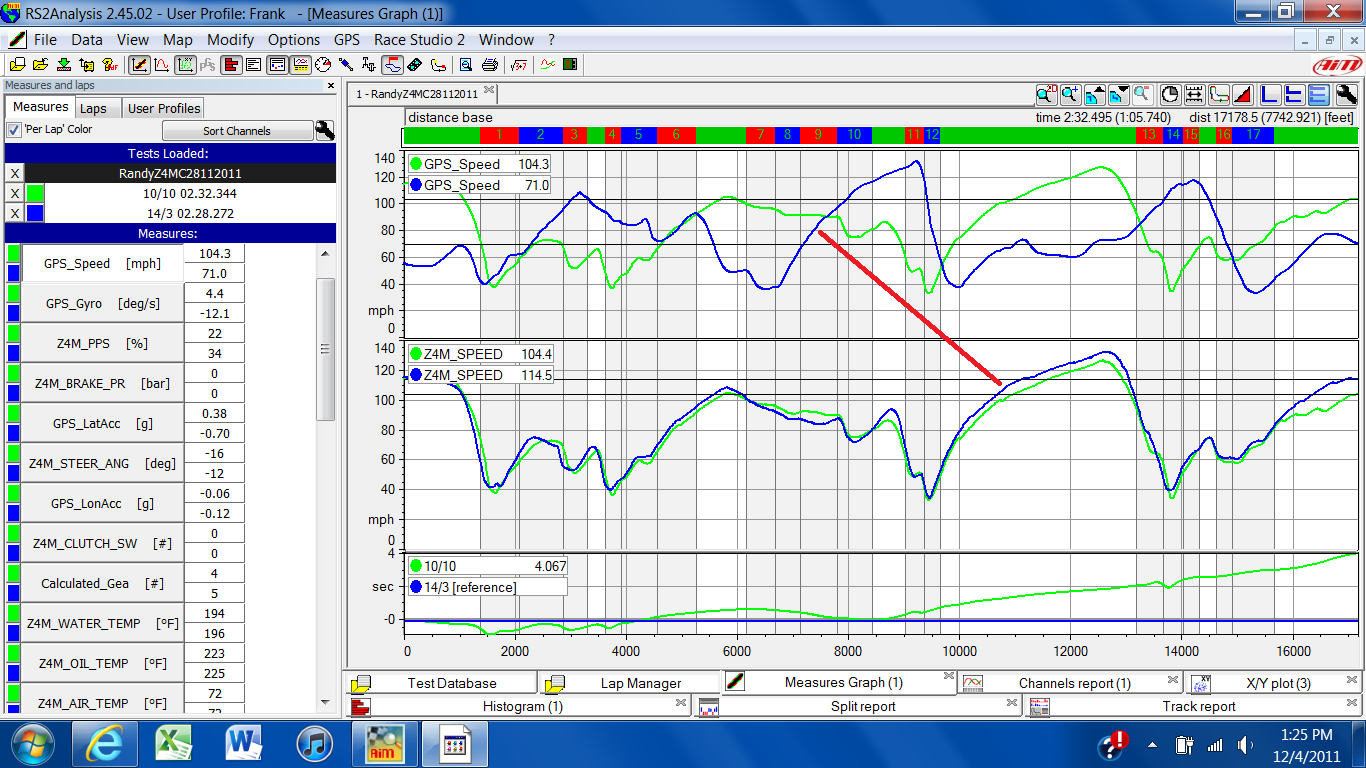1366x768 pixels.
Task: Remove lap 14/3 02.28.272 with its X
Action: click(x=14, y=213)
